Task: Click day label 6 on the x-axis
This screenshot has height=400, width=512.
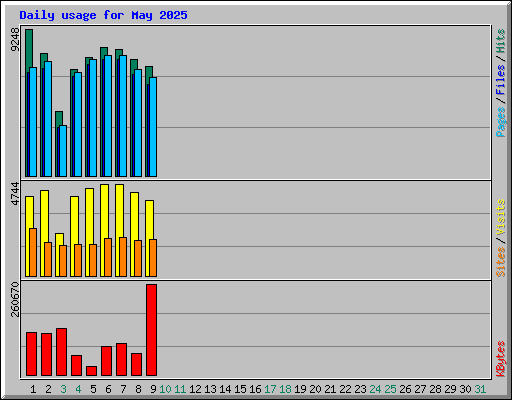Action: [x=108, y=389]
